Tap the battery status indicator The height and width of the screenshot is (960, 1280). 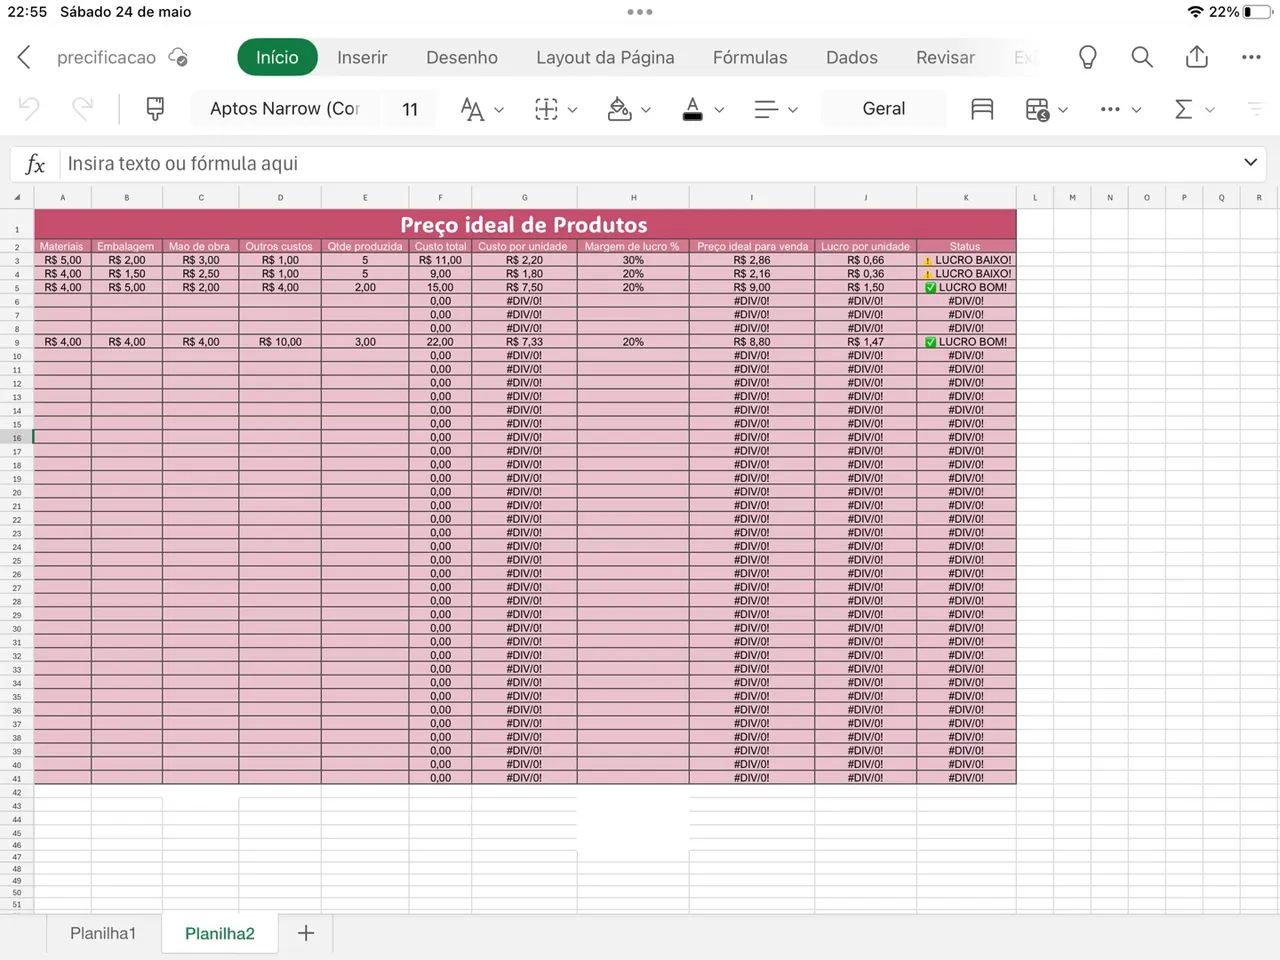tap(1257, 12)
